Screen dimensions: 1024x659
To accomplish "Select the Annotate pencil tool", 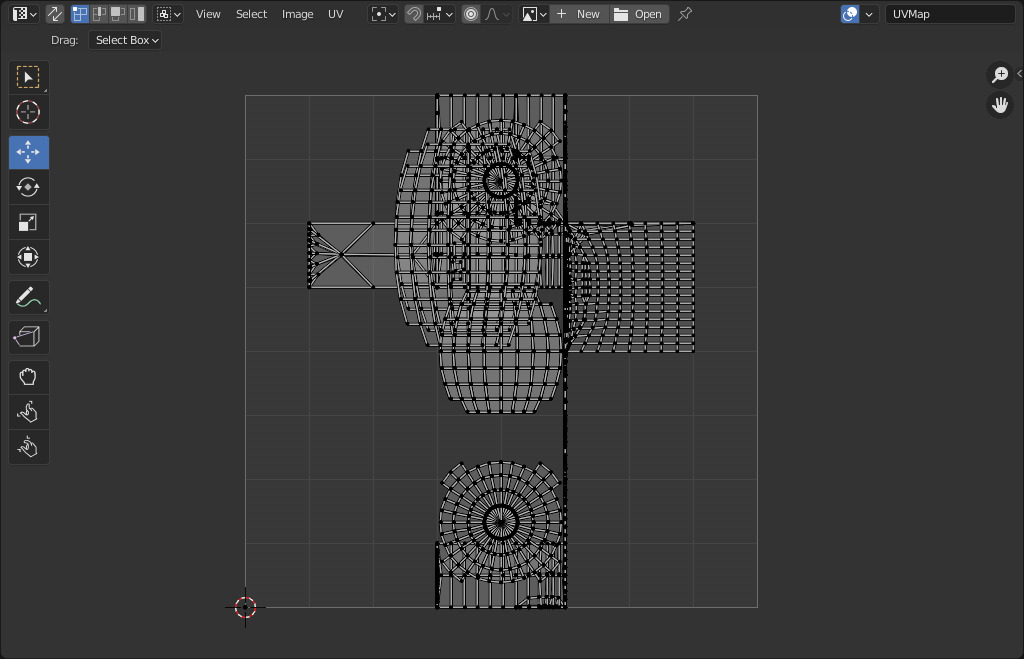I will pyautogui.click(x=28, y=298).
